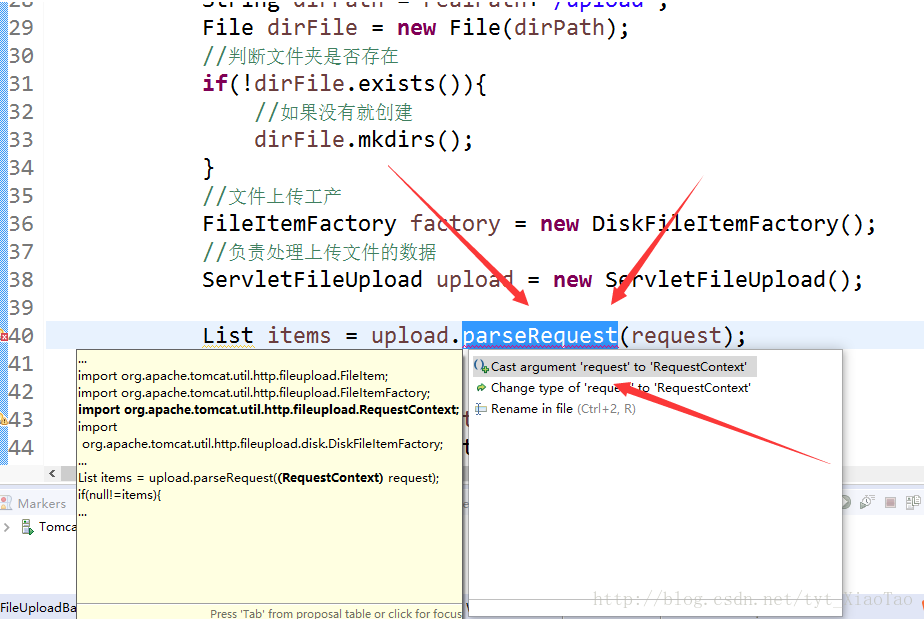The height and width of the screenshot is (619, 924).
Task: Click the 'items' variable on line 40
Action: (299, 335)
